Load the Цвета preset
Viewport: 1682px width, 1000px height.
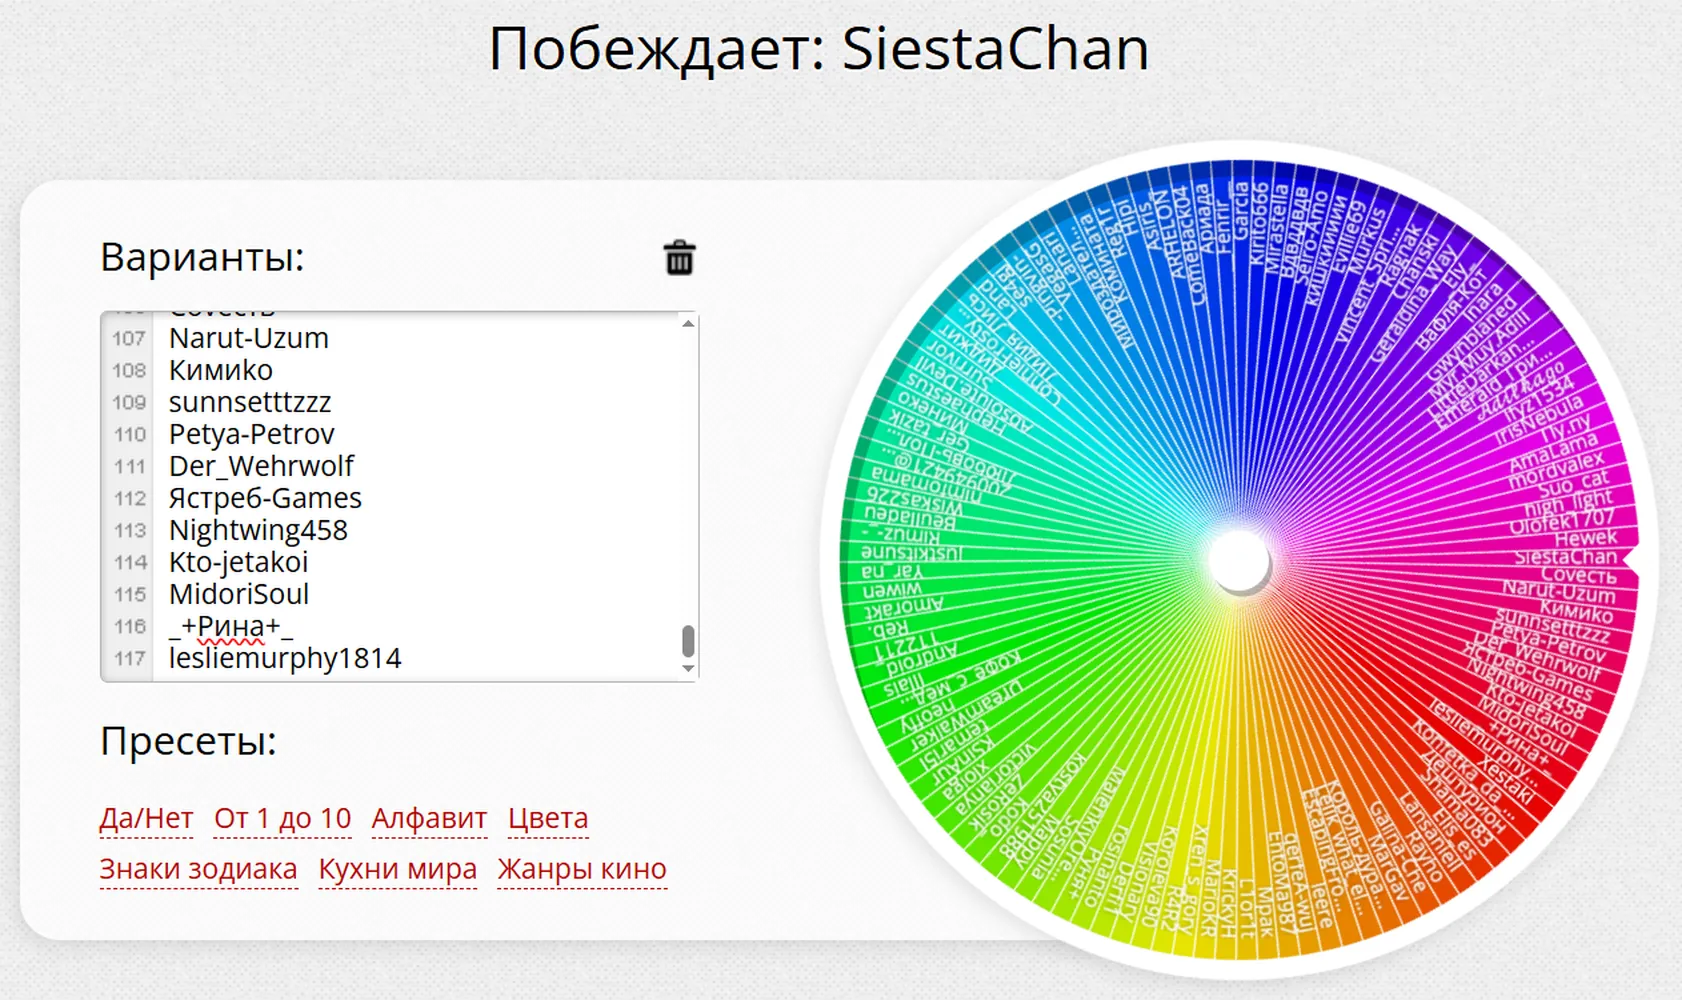click(548, 818)
